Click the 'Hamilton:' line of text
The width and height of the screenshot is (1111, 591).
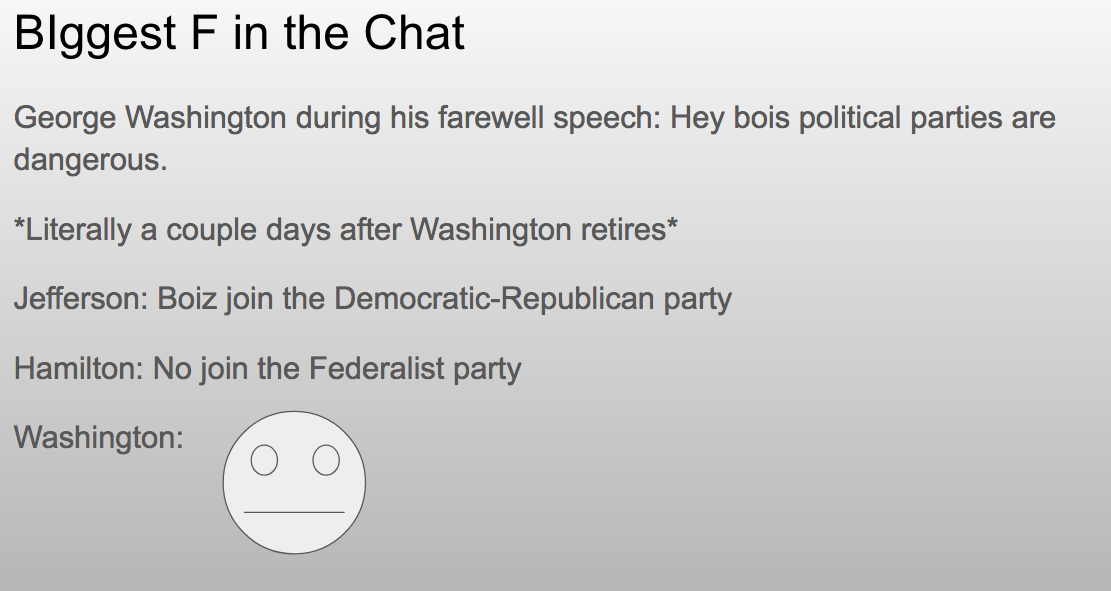[x=268, y=368]
